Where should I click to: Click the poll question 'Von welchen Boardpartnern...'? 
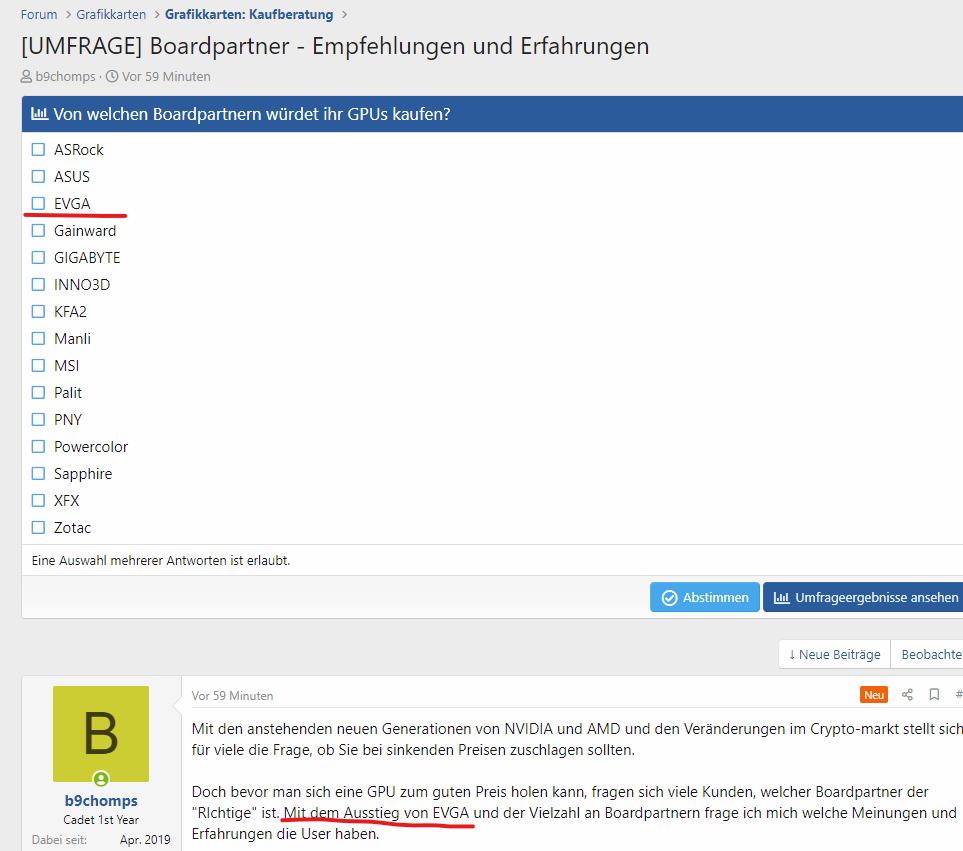point(252,114)
